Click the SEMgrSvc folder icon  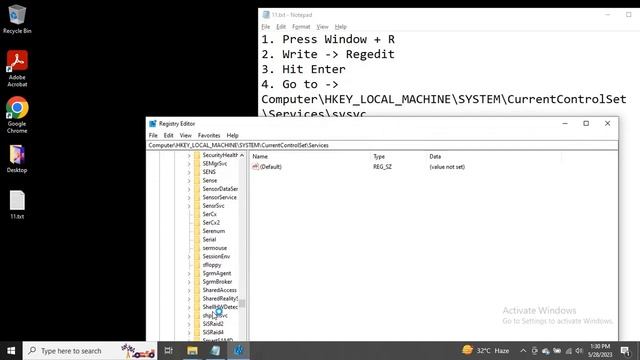pyautogui.click(x=198, y=164)
